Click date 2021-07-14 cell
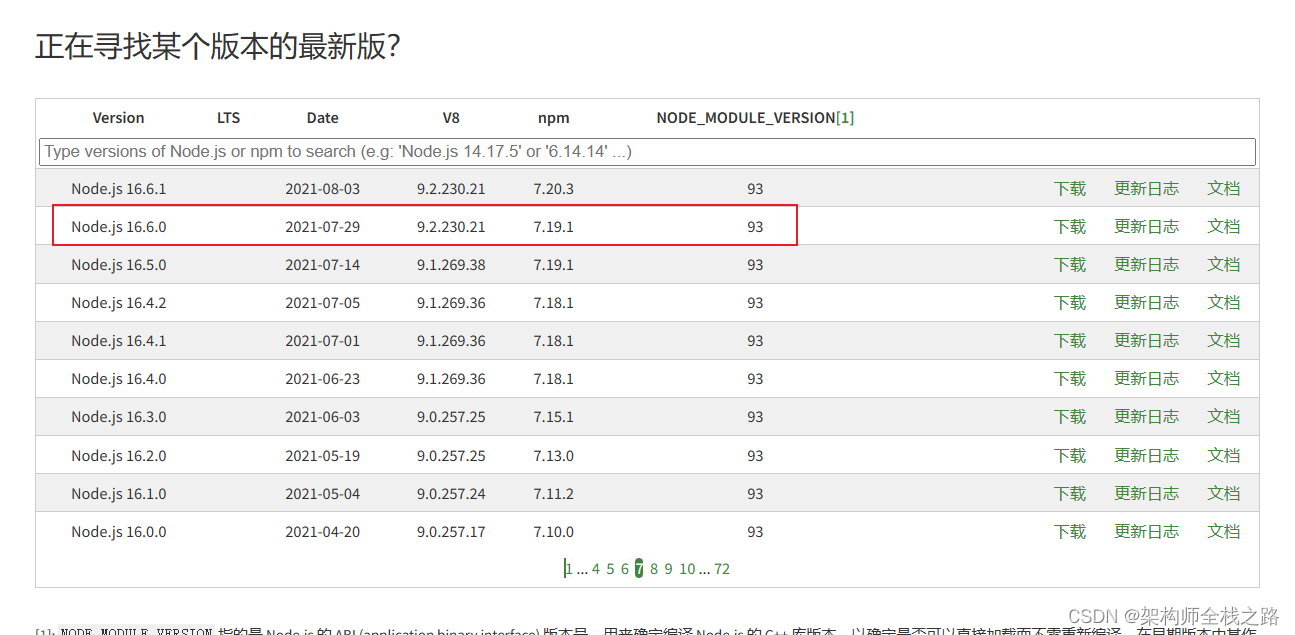This screenshot has height=635, width=1295. coord(322,265)
